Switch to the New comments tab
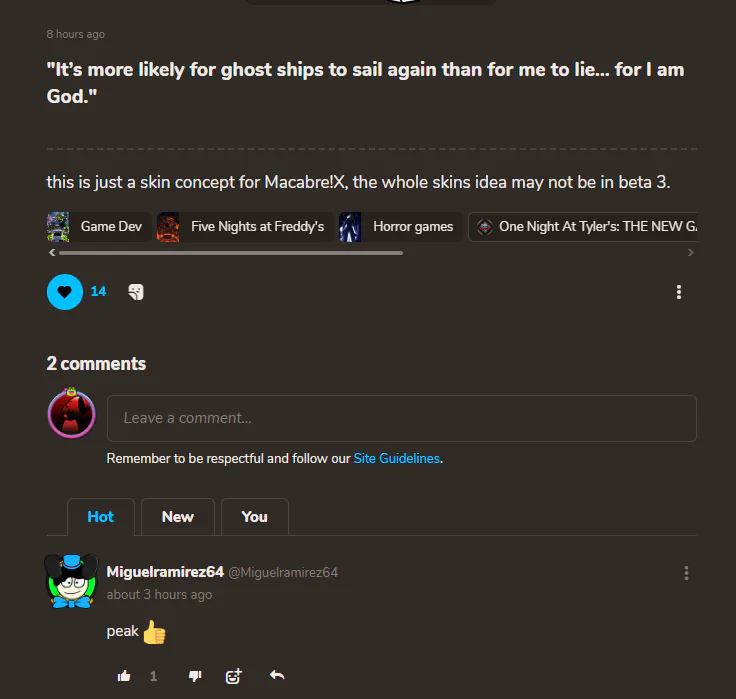 (x=177, y=516)
